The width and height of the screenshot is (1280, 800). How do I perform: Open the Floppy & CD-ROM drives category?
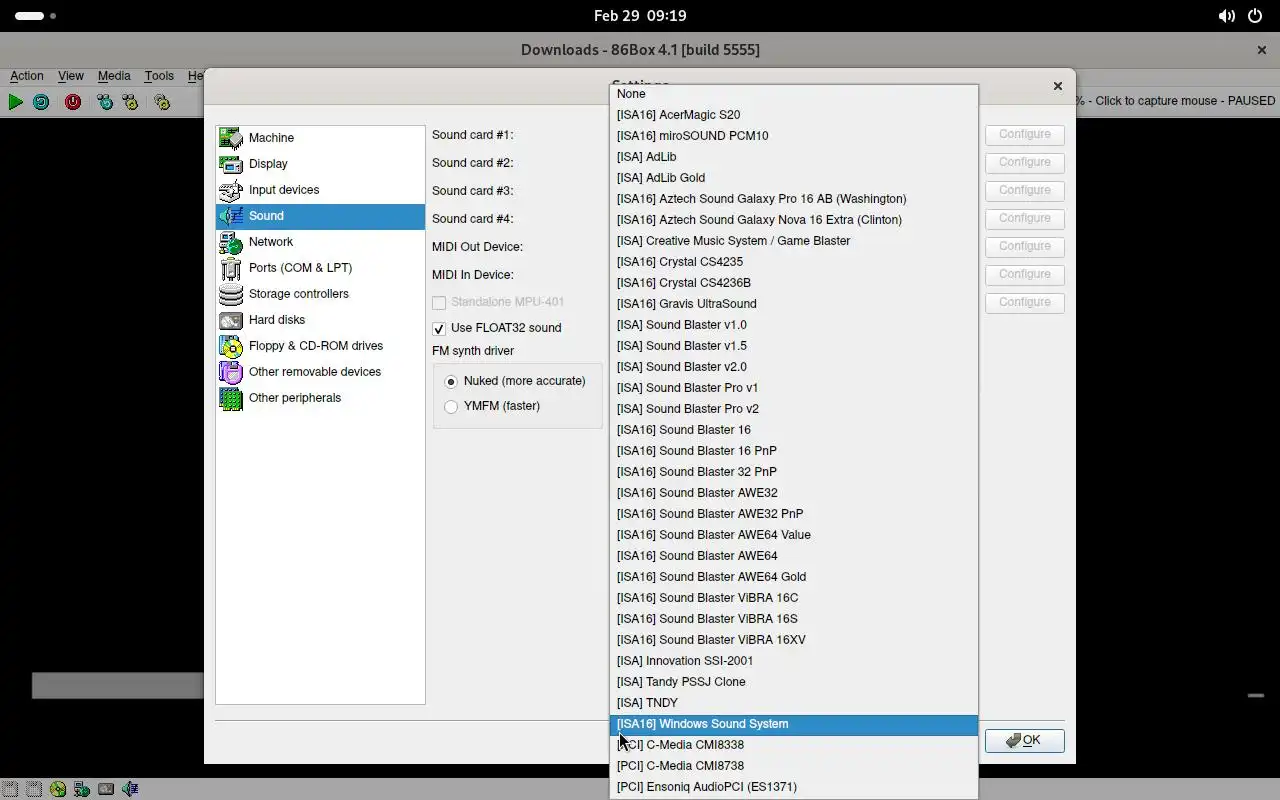(x=320, y=346)
